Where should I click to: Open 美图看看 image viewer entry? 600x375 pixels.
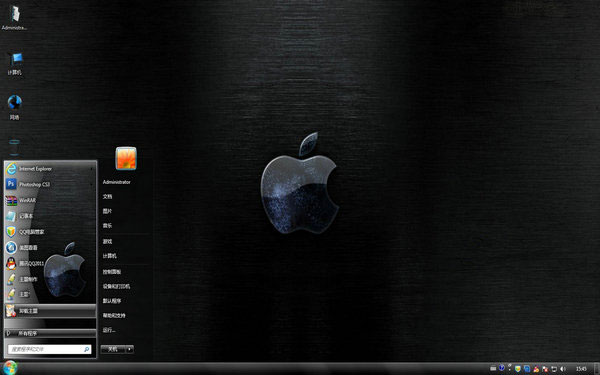50,248
